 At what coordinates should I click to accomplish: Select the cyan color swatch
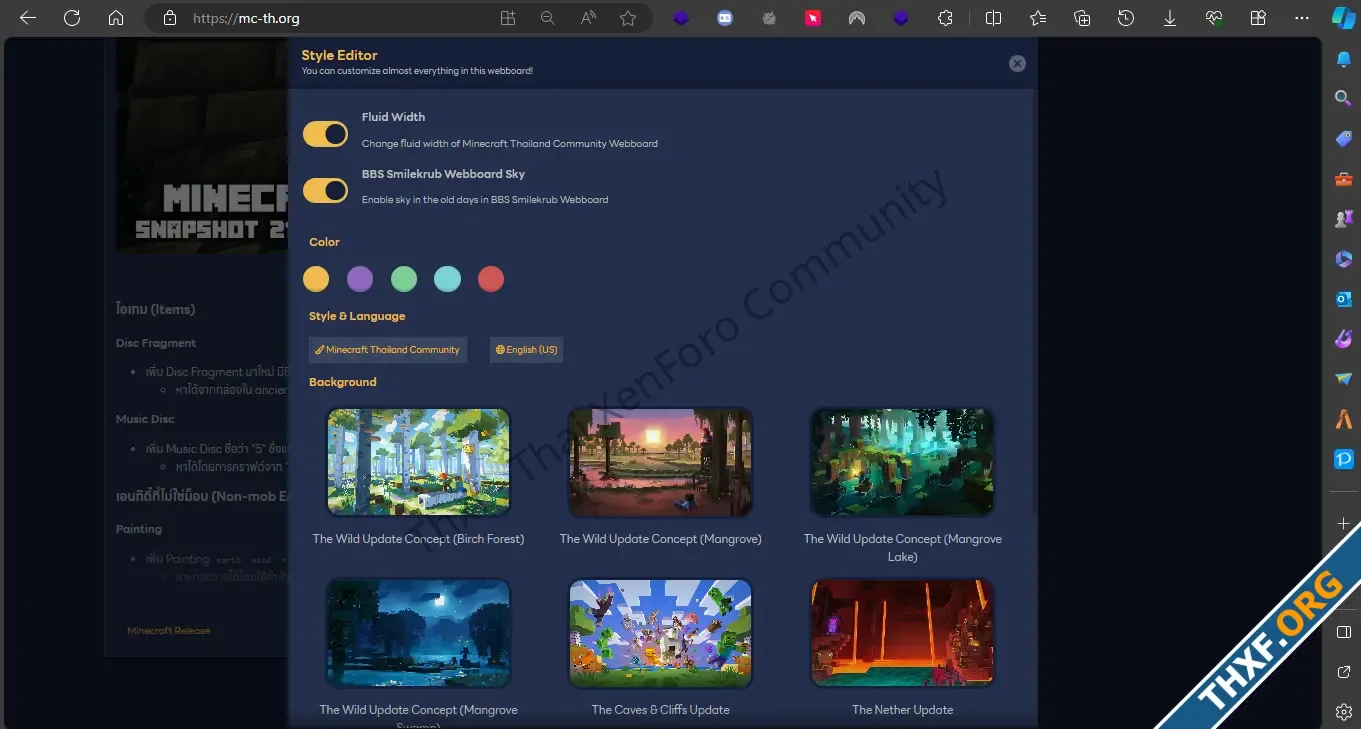click(447, 279)
